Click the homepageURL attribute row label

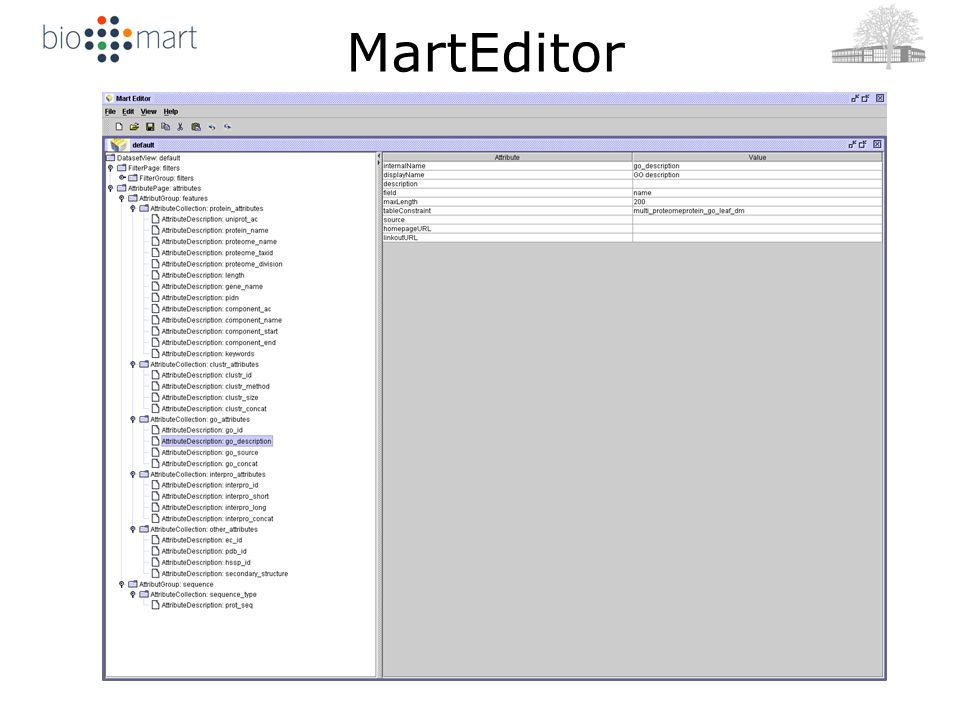click(407, 228)
